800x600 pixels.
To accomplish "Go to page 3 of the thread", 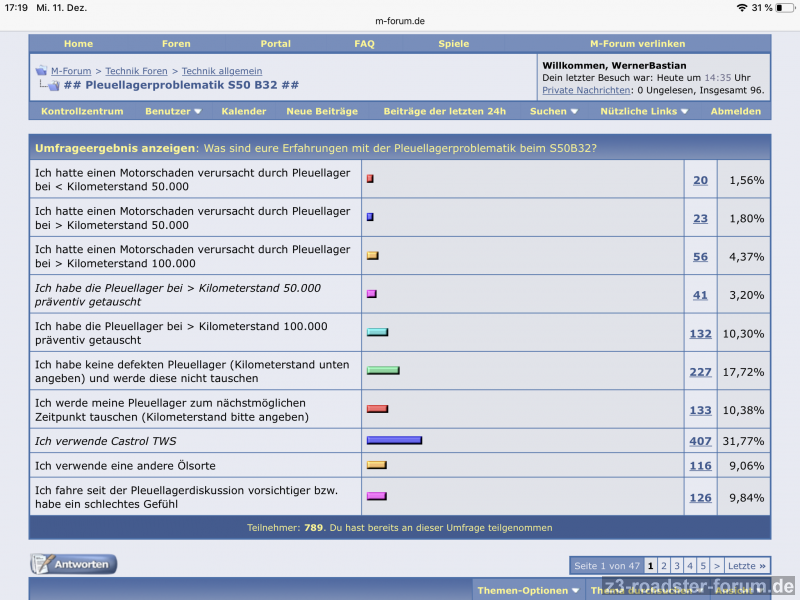I will point(677,566).
